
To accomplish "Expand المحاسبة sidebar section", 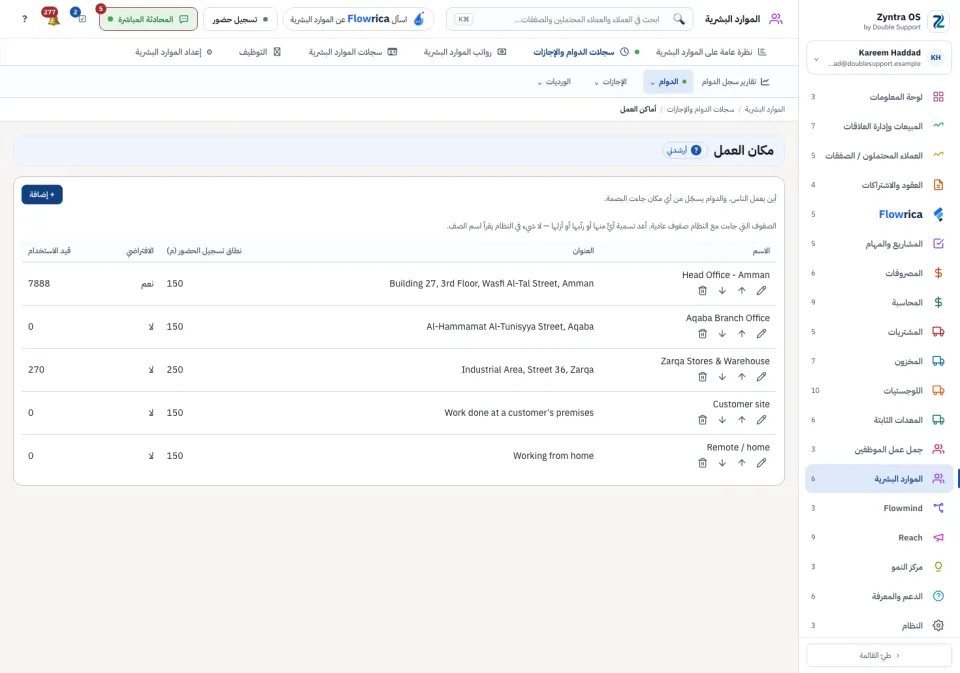I will [879, 303].
